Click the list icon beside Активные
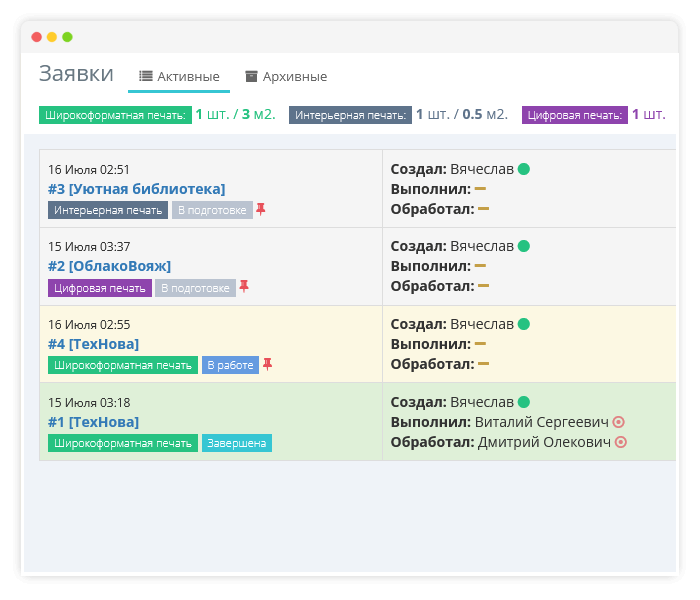 tap(146, 76)
